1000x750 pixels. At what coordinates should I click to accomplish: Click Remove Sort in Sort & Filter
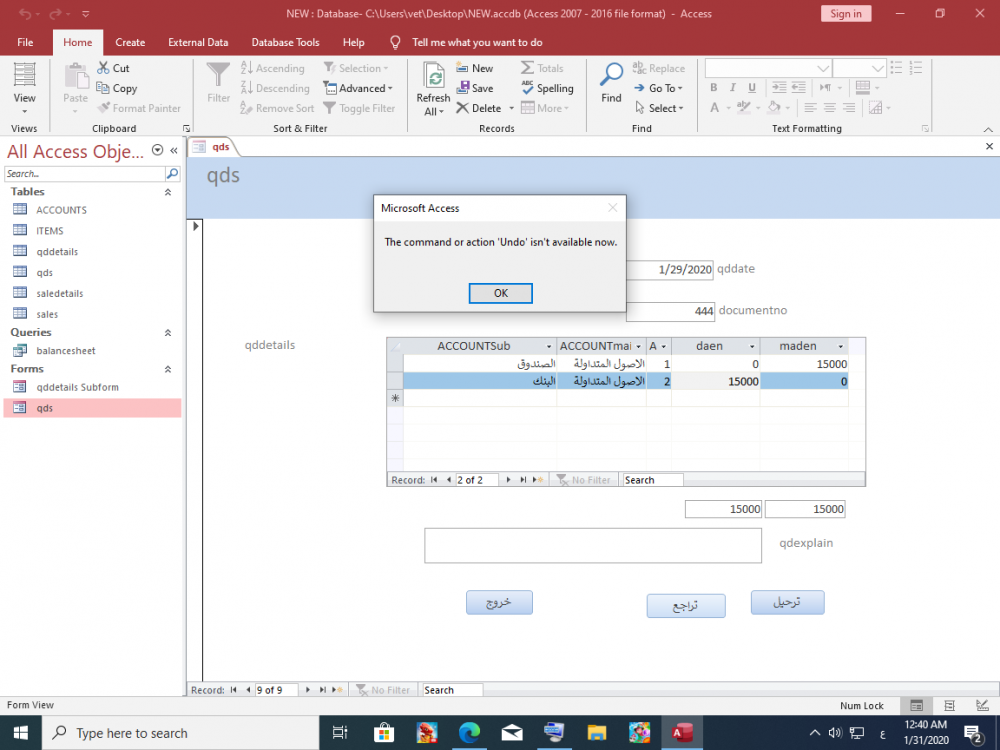(277, 108)
